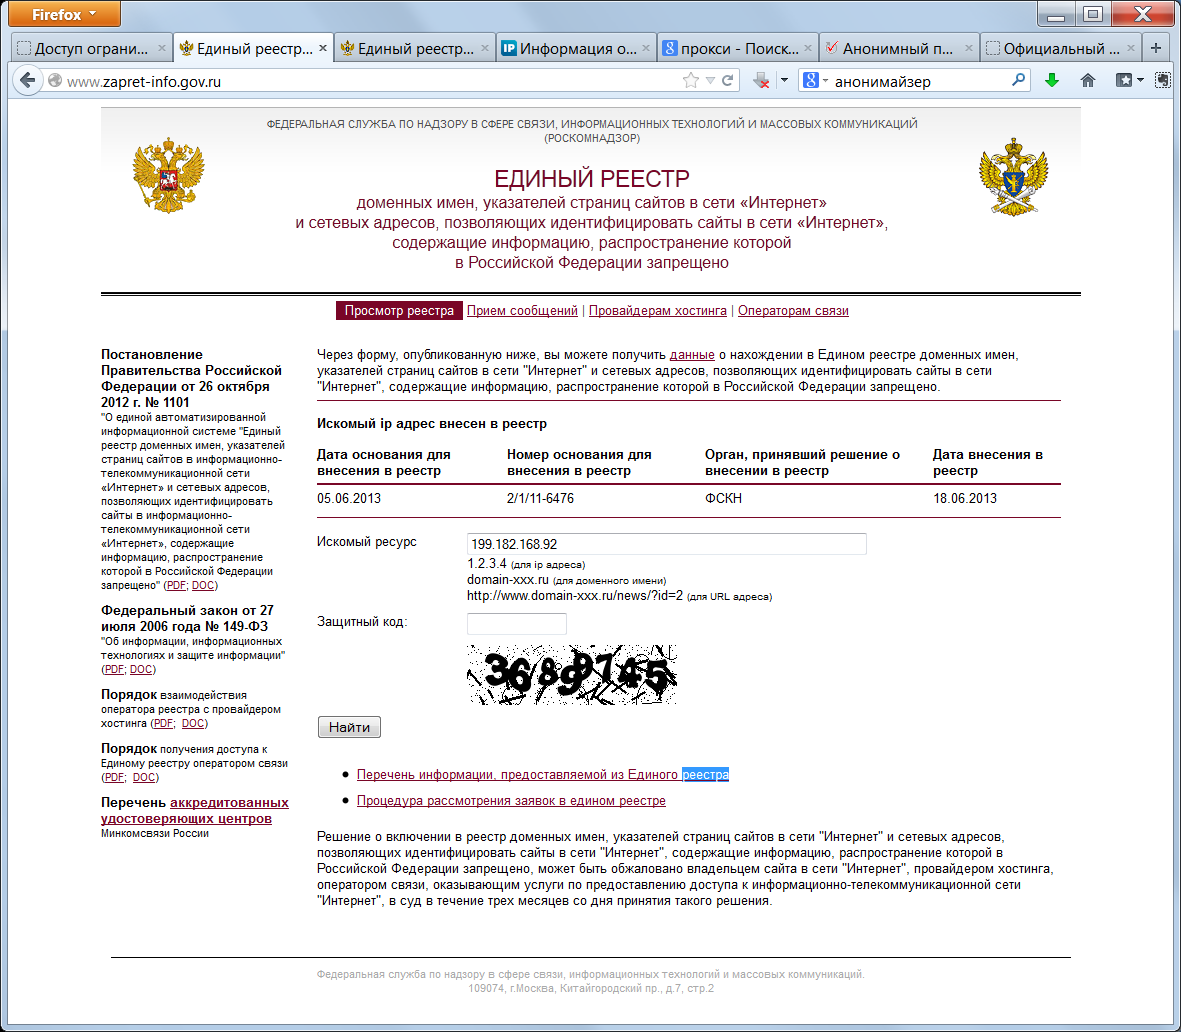Focus the 'Защитный код' captcha input field

click(x=516, y=624)
